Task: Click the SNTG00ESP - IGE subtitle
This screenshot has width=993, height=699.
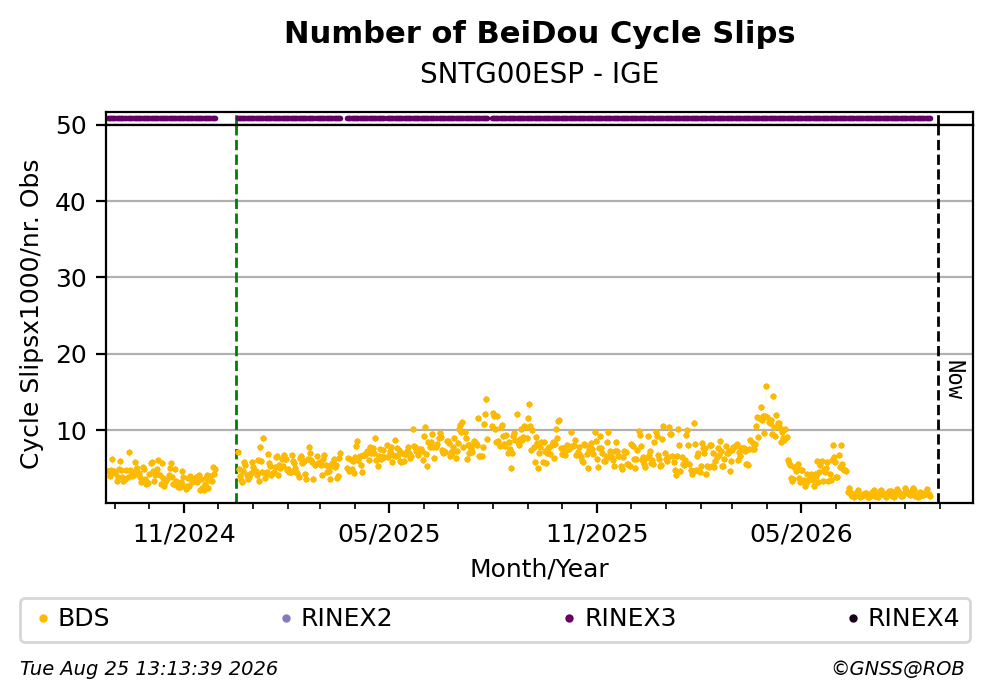Action: [x=540, y=73]
